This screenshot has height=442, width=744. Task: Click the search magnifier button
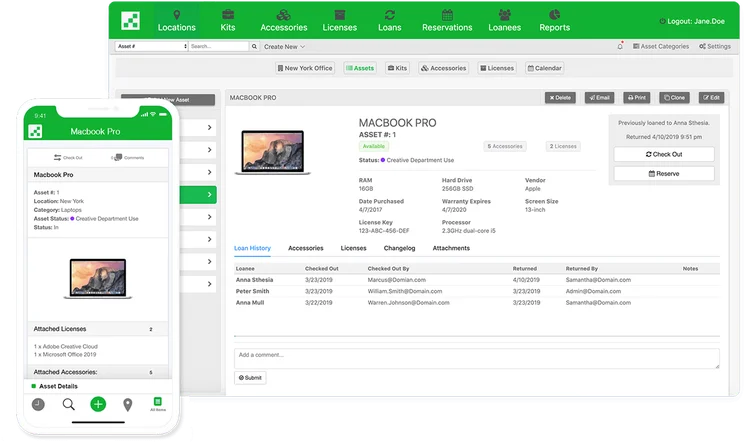(254, 46)
